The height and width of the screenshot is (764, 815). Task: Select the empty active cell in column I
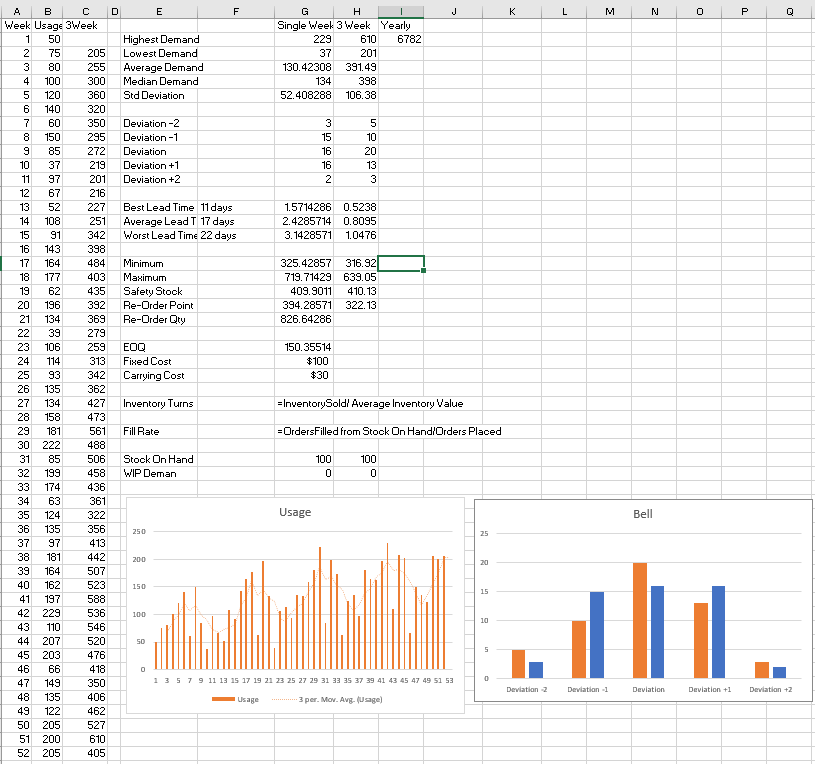click(401, 264)
